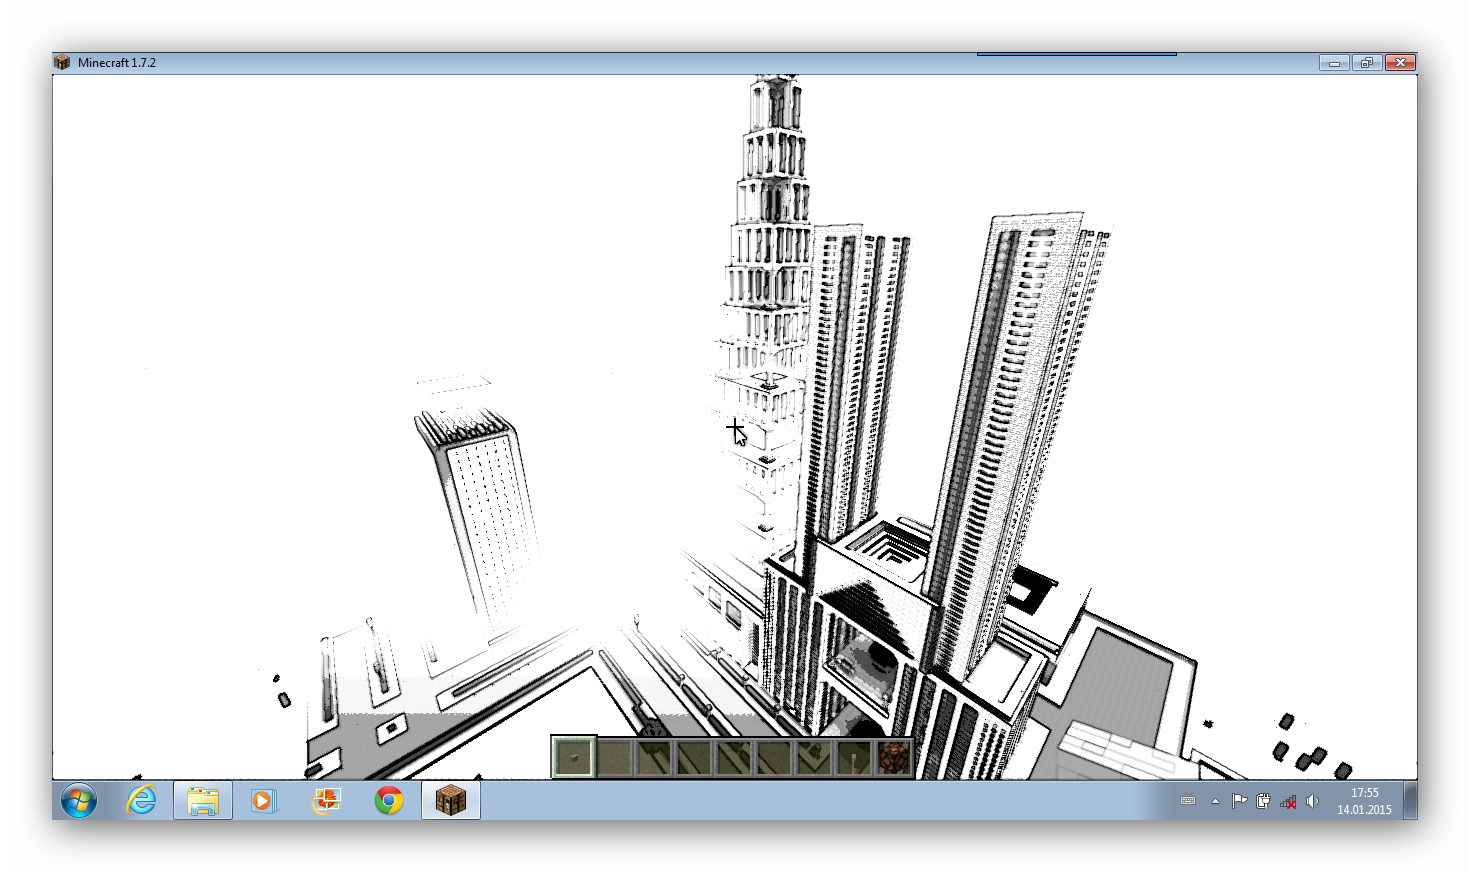Click the power plug battery icon

click(1263, 800)
